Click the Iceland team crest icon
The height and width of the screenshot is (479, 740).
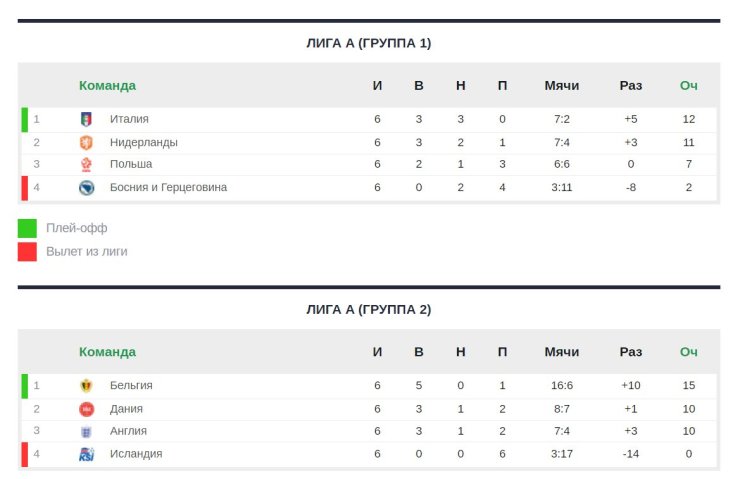pyautogui.click(x=86, y=454)
